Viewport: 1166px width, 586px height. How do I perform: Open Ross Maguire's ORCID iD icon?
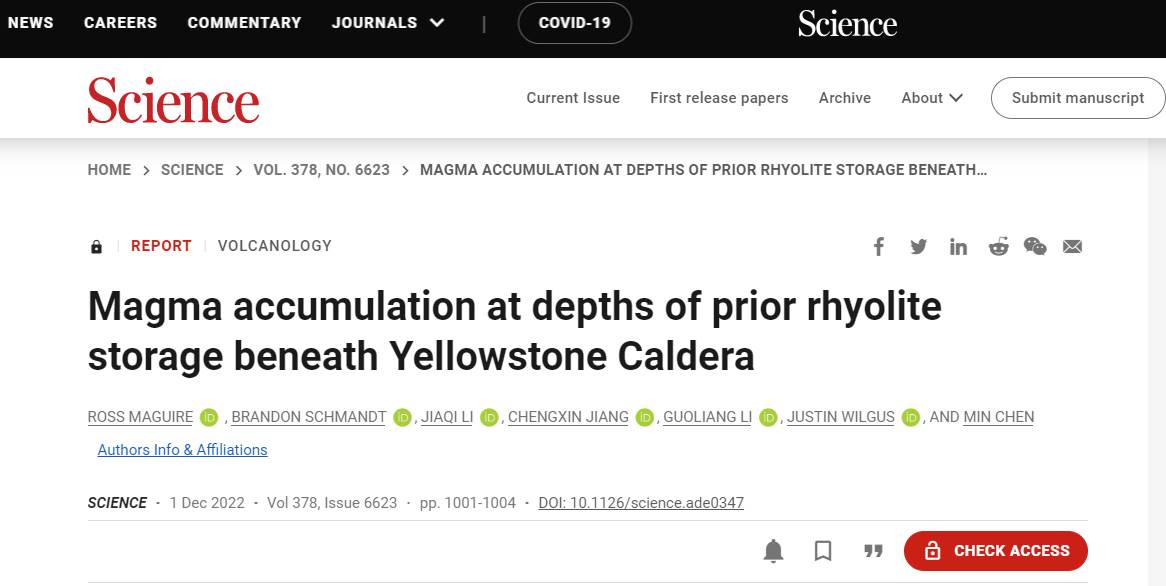[209, 418]
